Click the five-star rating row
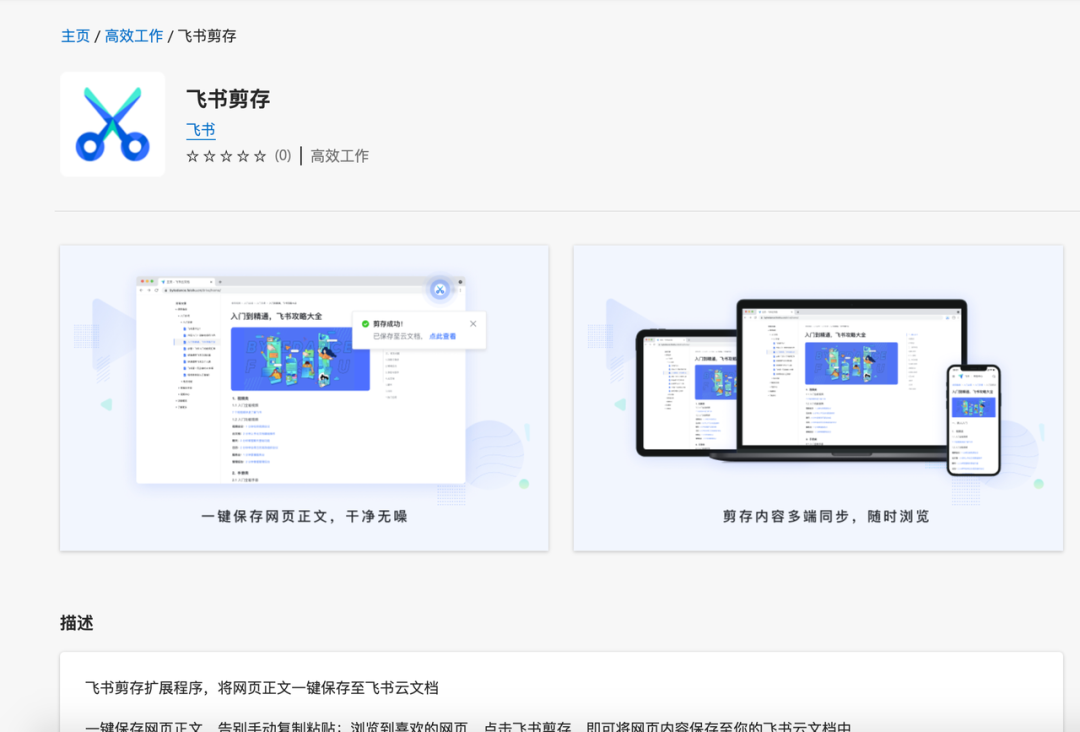 (x=226, y=156)
